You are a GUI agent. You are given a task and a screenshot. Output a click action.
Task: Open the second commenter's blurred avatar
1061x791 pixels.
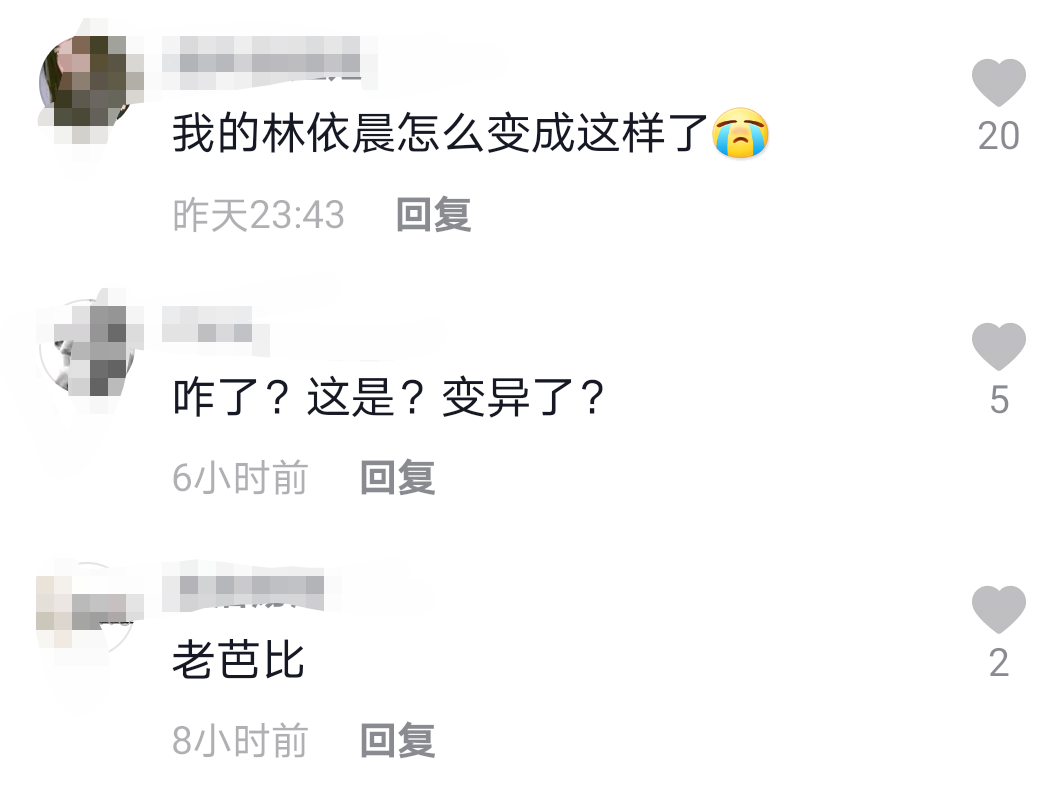pos(87,346)
